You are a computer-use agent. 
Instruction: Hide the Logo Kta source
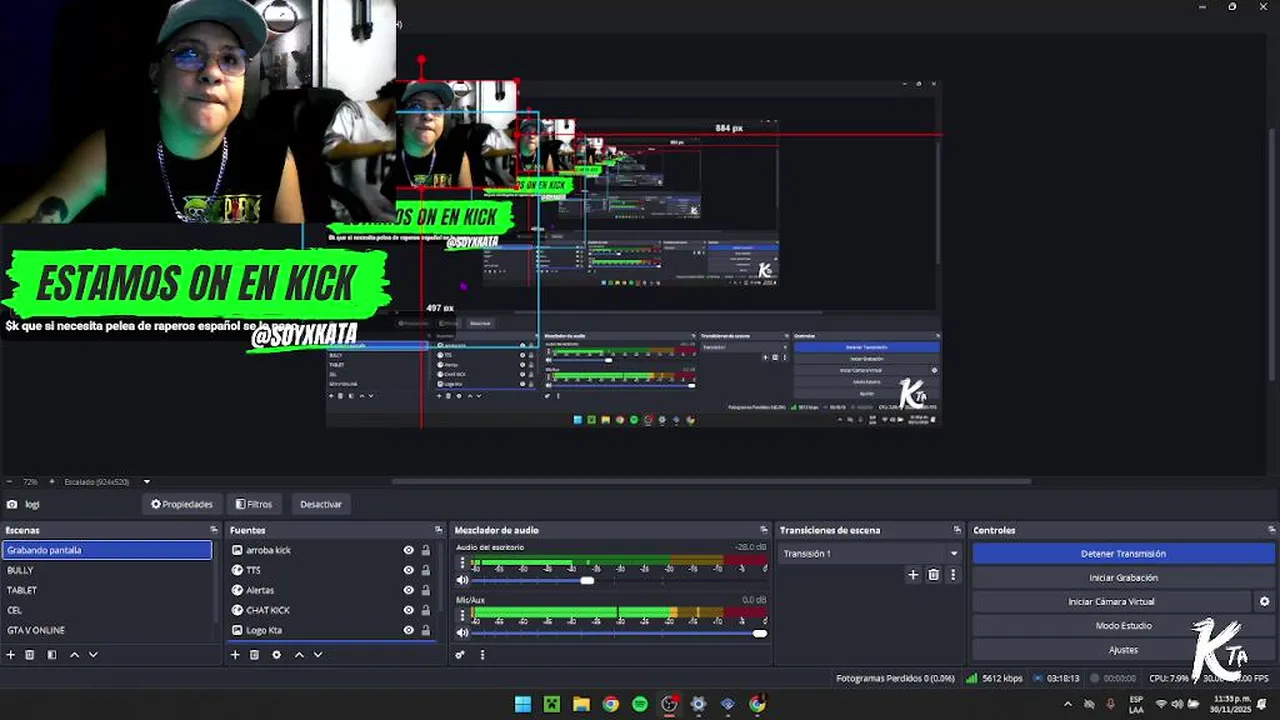pyautogui.click(x=408, y=630)
